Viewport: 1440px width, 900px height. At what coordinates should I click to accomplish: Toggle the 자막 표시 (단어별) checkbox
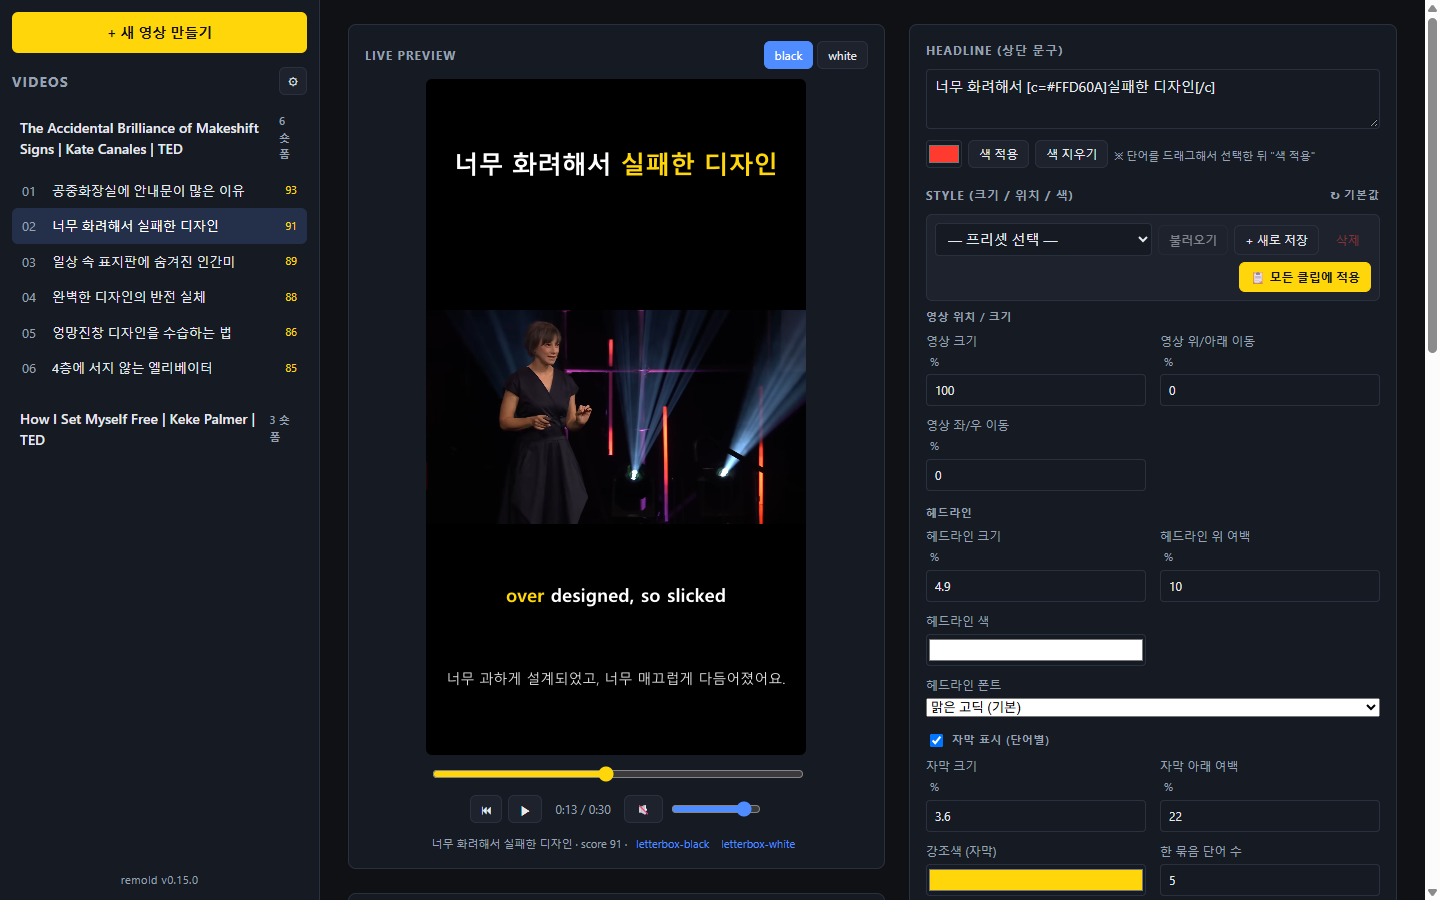pyautogui.click(x=936, y=741)
